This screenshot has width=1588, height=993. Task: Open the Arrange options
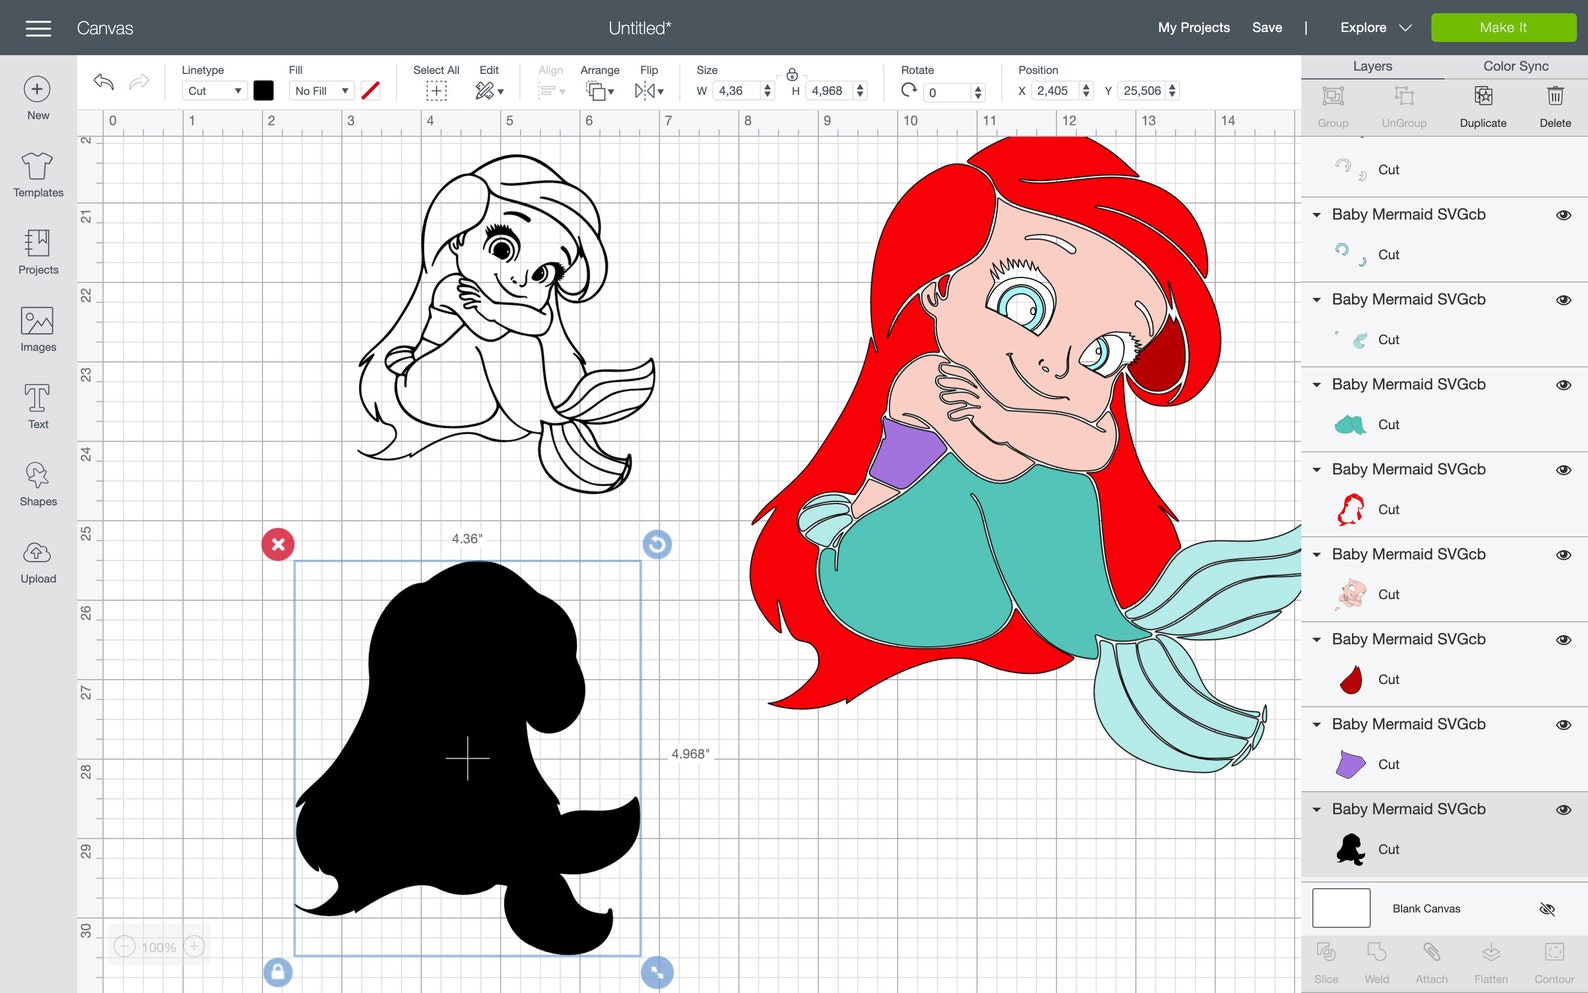click(x=600, y=91)
